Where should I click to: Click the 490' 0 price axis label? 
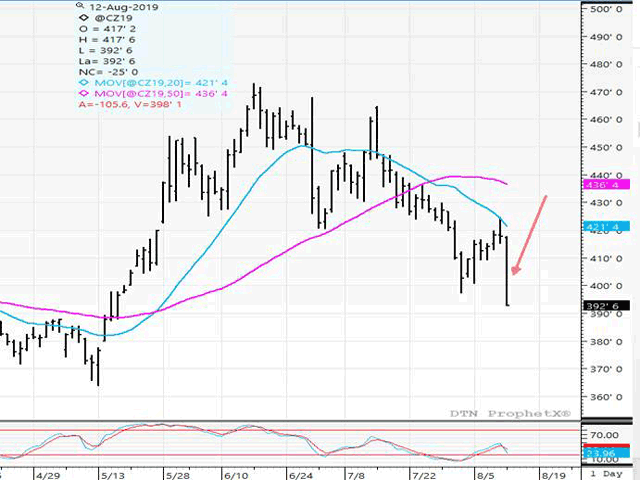pos(606,37)
